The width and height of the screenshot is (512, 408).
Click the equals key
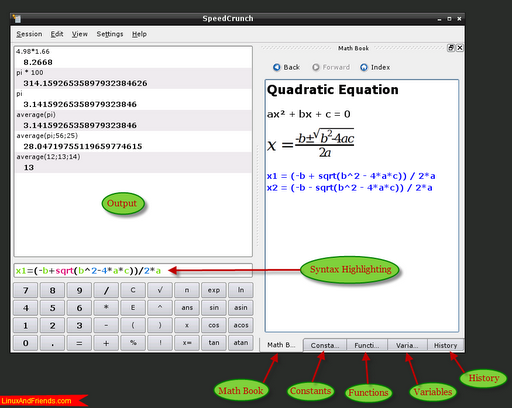(x=79, y=343)
